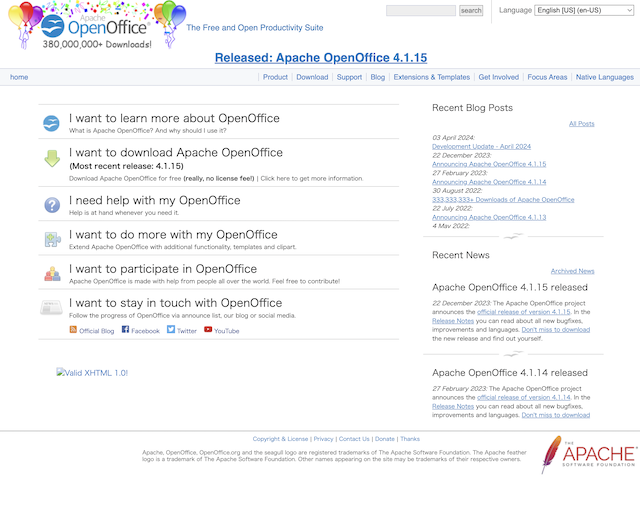Click the Apache OpenOffice logo
Screen dimensions: 640x510
[x=97, y=25]
